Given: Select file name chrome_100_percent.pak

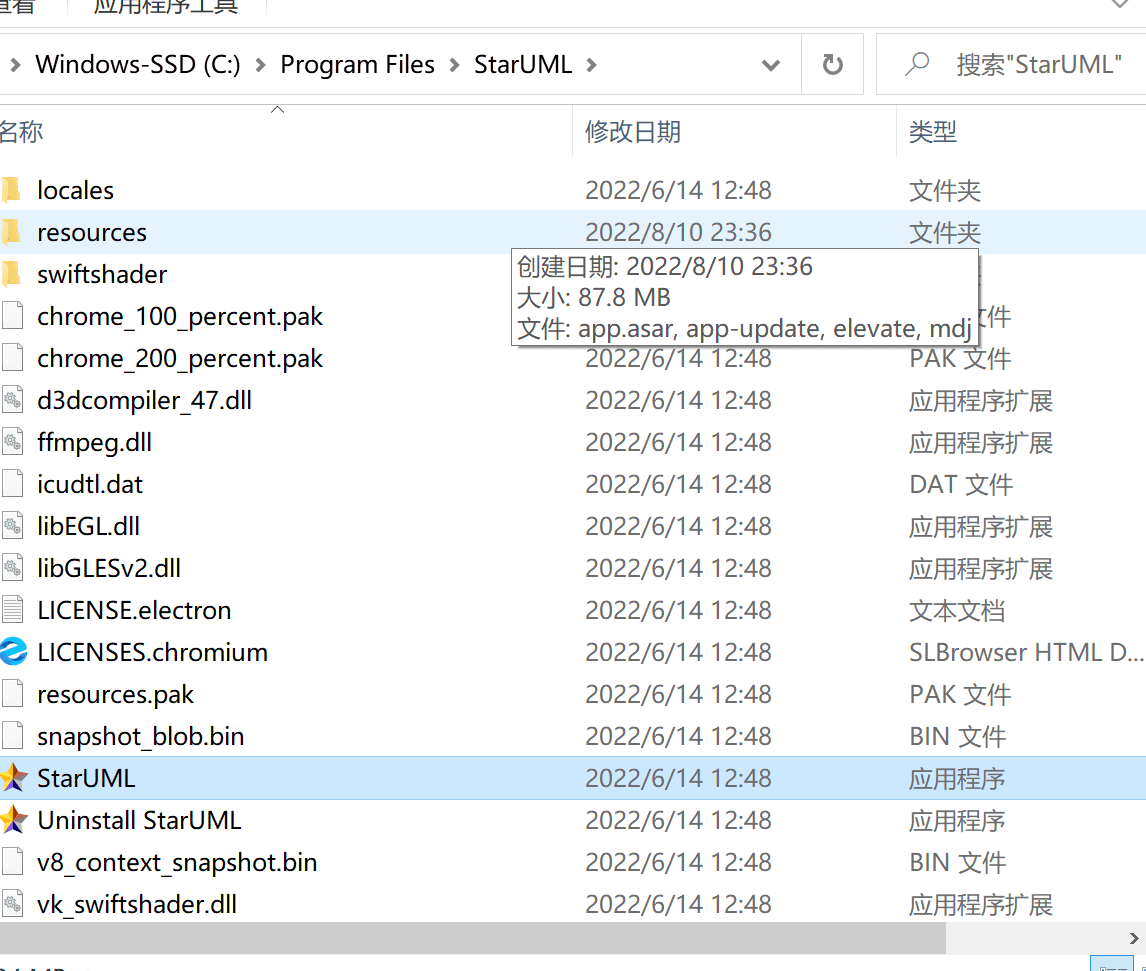Looking at the screenshot, I should (x=180, y=316).
